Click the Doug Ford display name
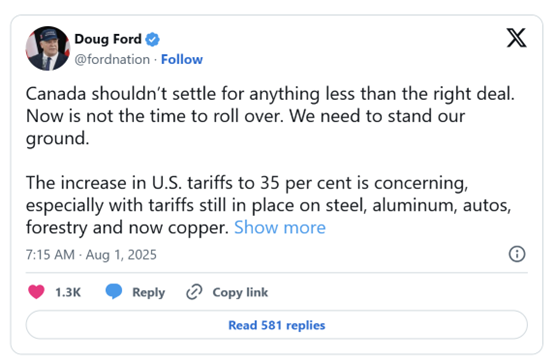This screenshot has width=554, height=363. (x=108, y=39)
